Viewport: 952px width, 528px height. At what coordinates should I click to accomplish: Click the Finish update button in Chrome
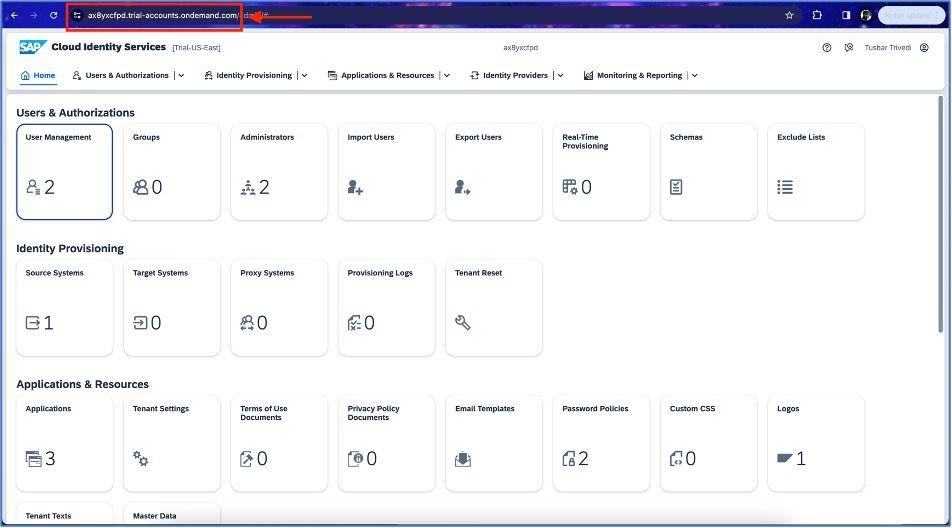click(x=911, y=15)
